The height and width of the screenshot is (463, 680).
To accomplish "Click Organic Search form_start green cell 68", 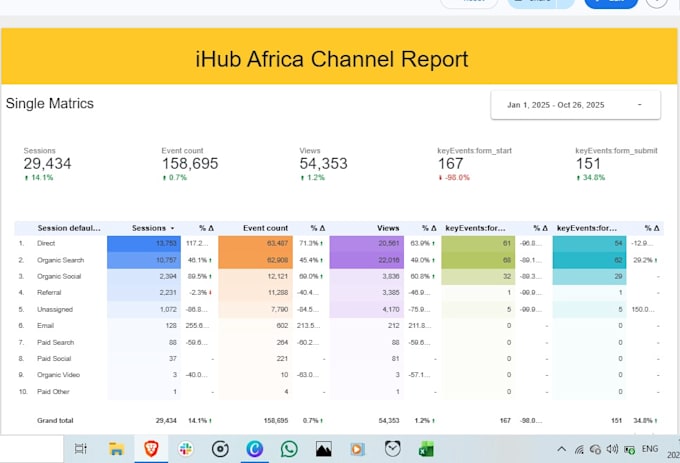I will point(478,260).
